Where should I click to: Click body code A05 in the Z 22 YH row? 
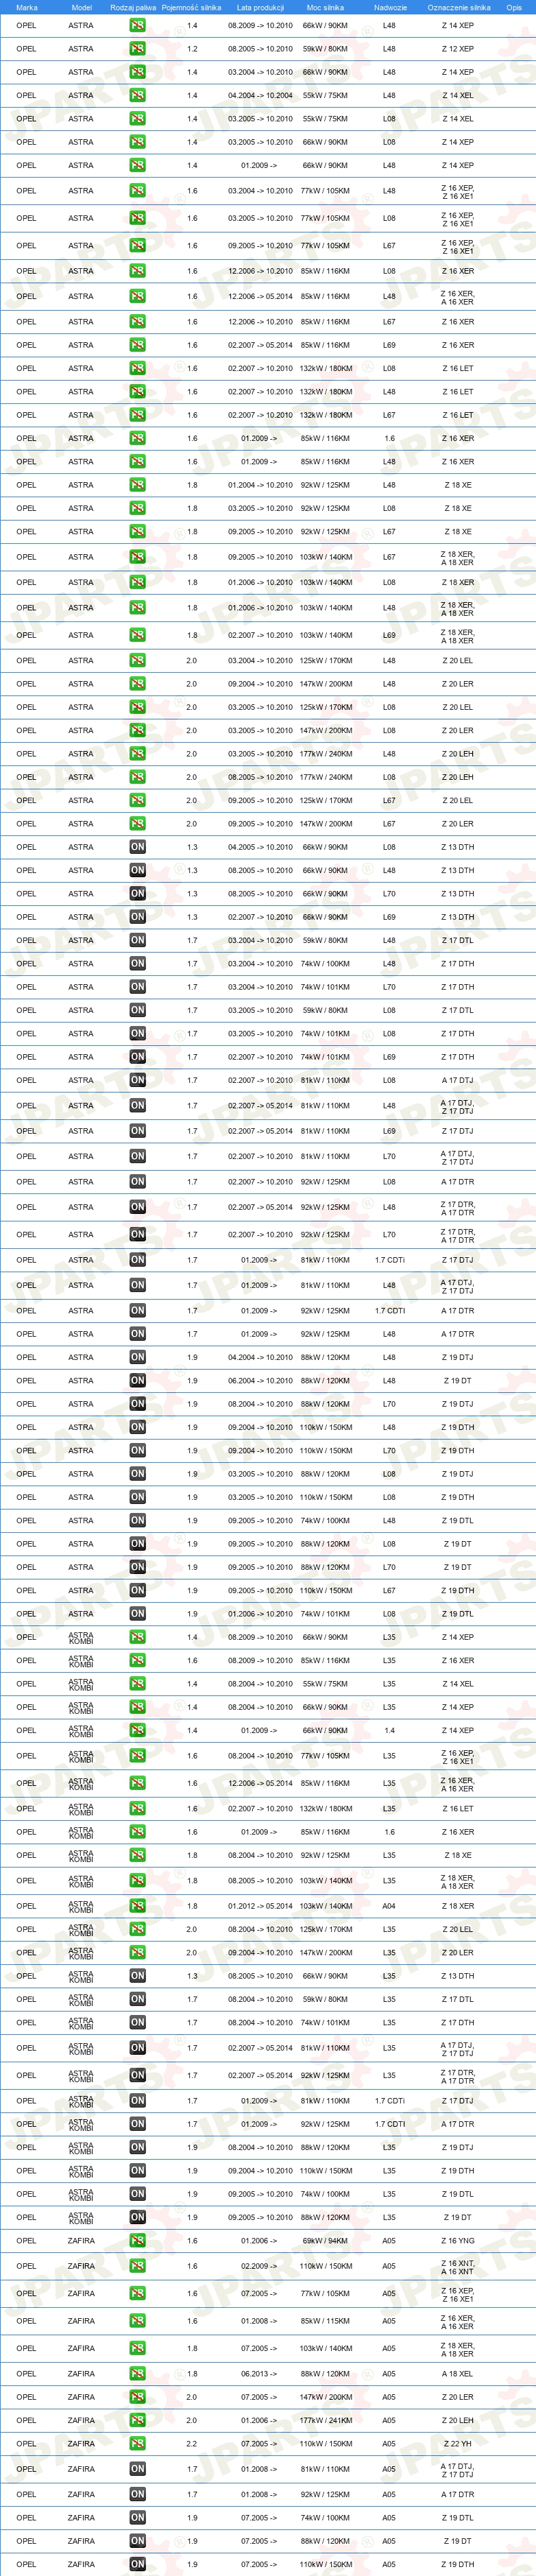coord(389,2444)
